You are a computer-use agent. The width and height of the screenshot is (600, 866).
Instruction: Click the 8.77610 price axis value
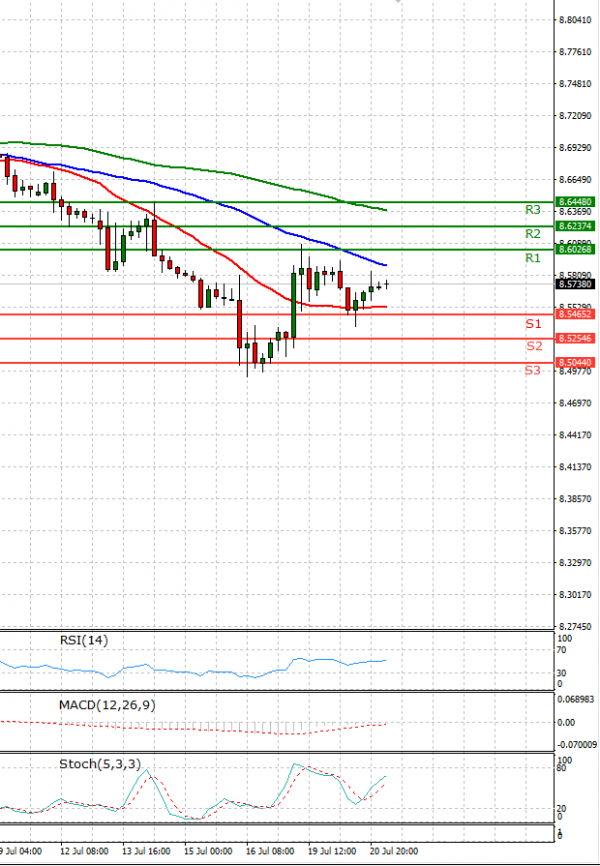(575, 52)
